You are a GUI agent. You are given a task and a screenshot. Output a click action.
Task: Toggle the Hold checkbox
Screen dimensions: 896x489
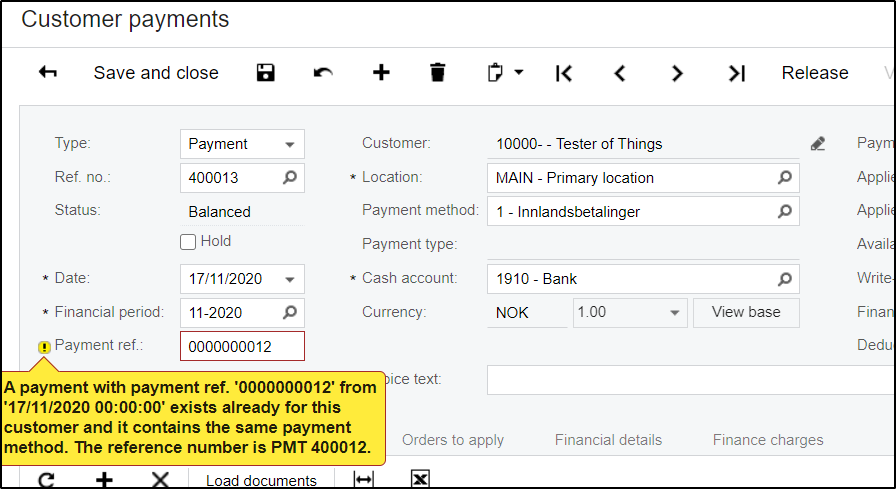coord(188,241)
